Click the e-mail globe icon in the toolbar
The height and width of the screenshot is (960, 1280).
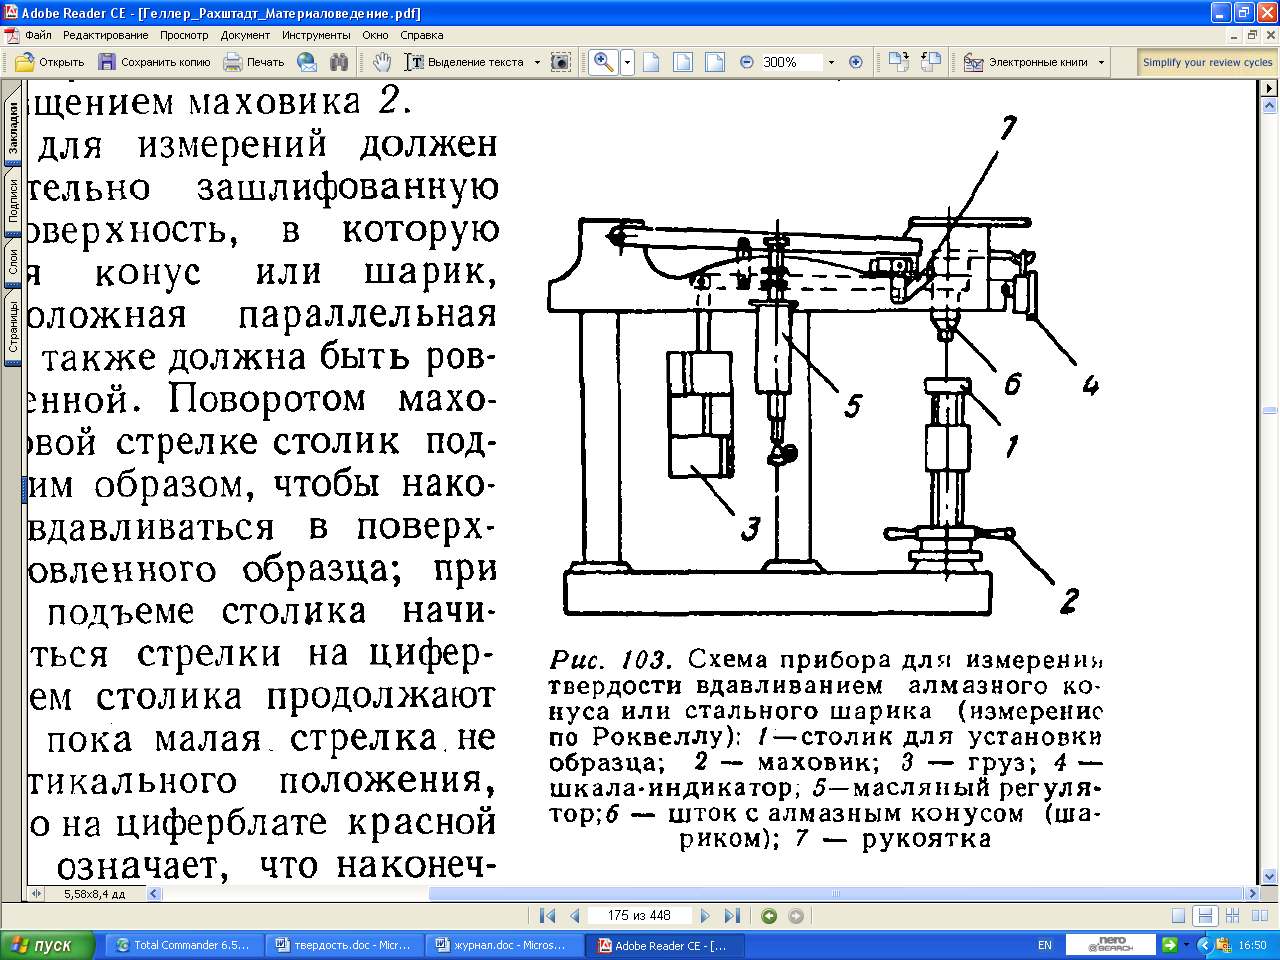(308, 62)
